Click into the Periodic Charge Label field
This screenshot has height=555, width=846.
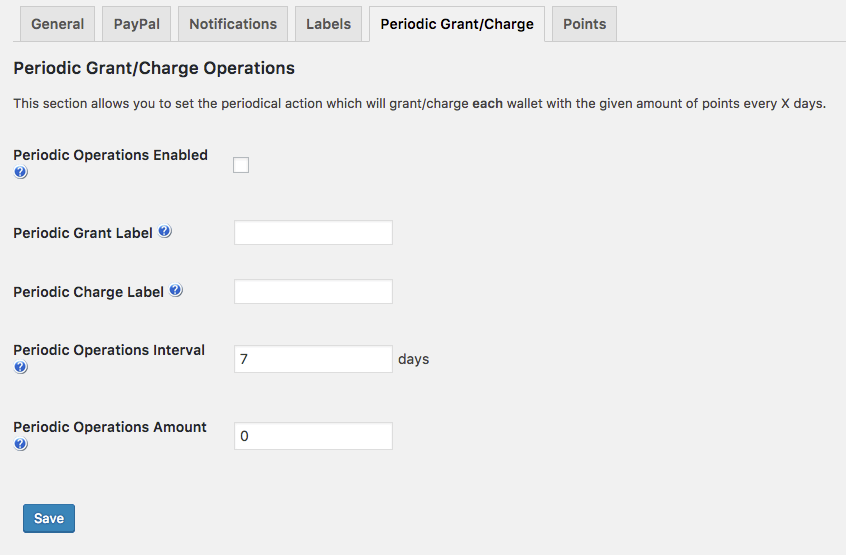313,292
